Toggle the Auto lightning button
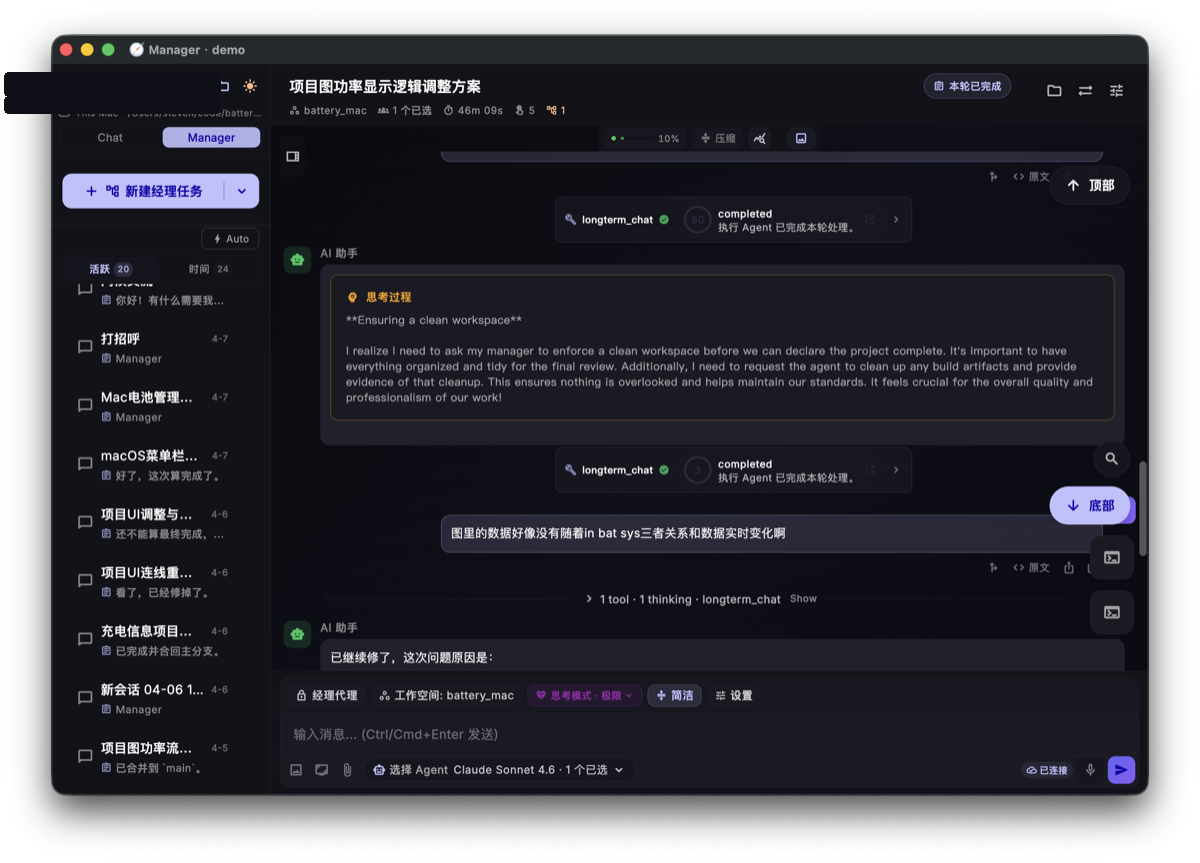Viewport: 1200px width, 863px height. (x=230, y=239)
